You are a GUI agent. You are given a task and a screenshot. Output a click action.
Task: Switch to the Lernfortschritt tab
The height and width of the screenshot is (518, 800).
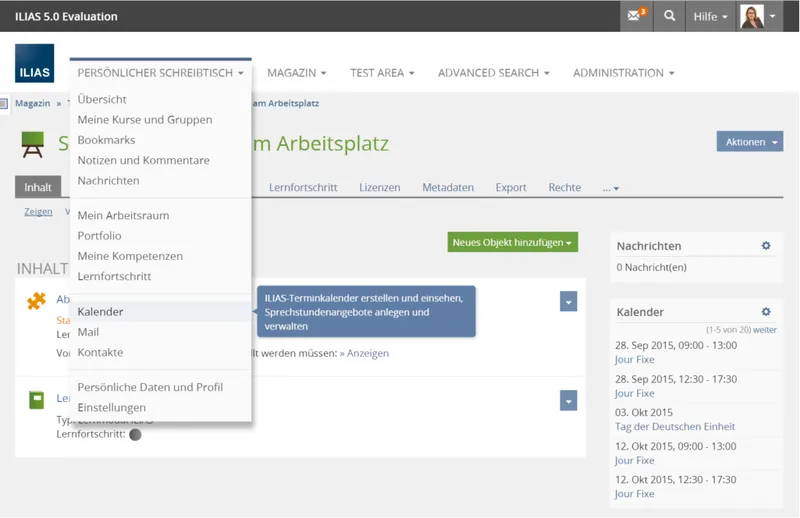coord(303,187)
